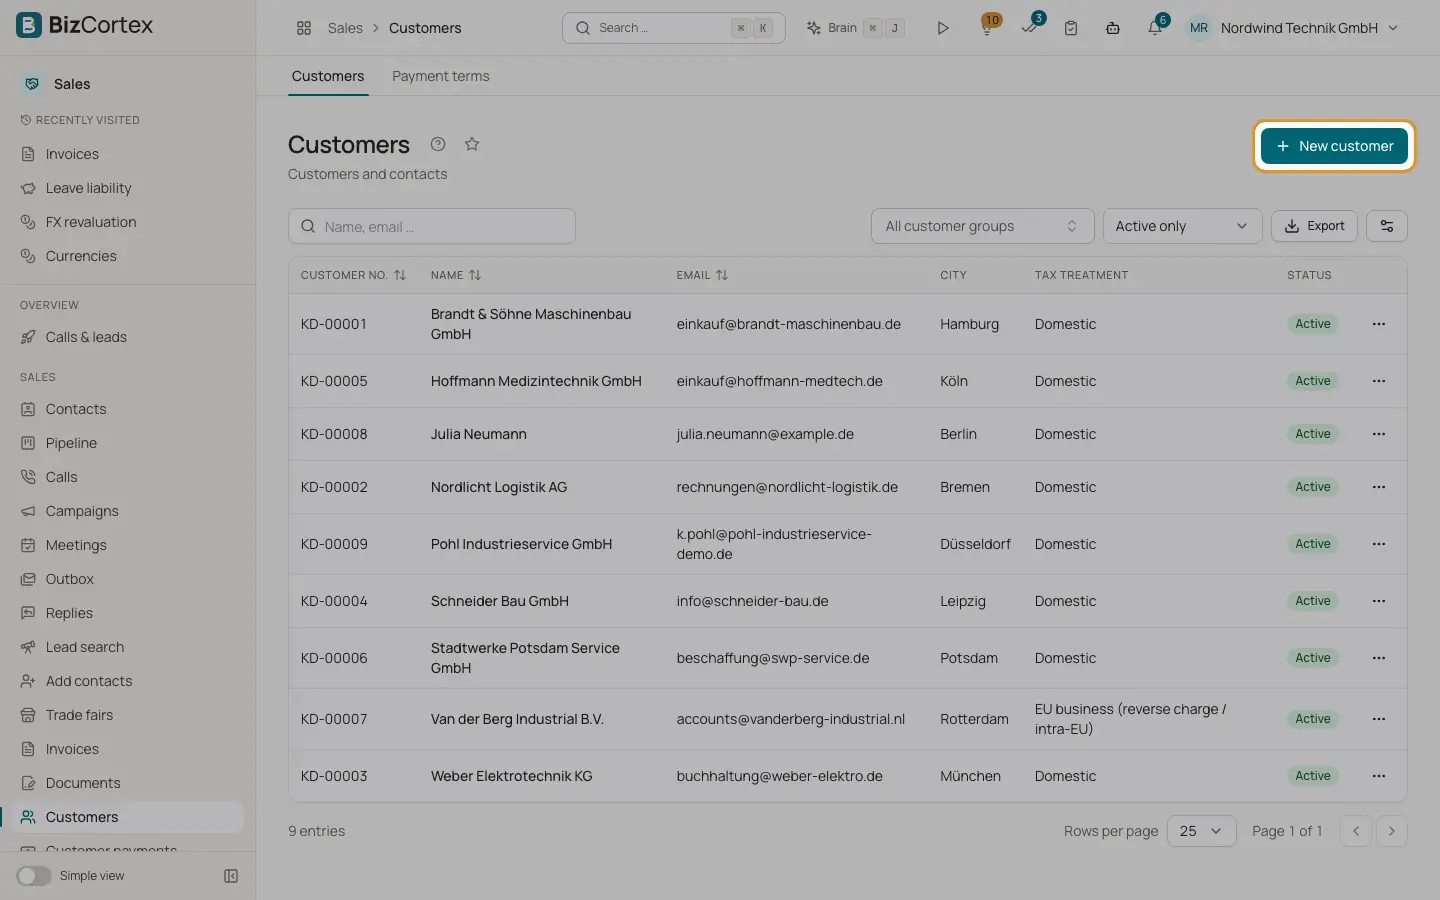Click the help question-mark icon next to Customers
Image resolution: width=1440 pixels, height=900 pixels.
[438, 144]
